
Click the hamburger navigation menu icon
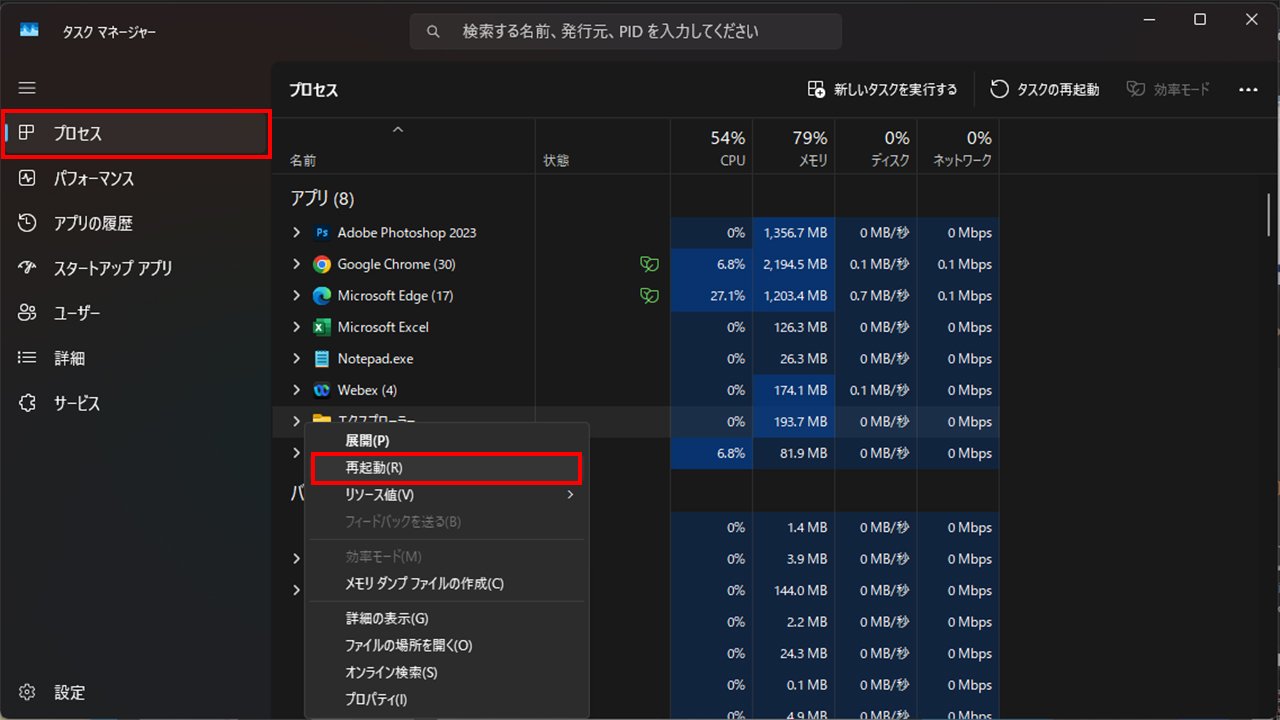(27, 88)
